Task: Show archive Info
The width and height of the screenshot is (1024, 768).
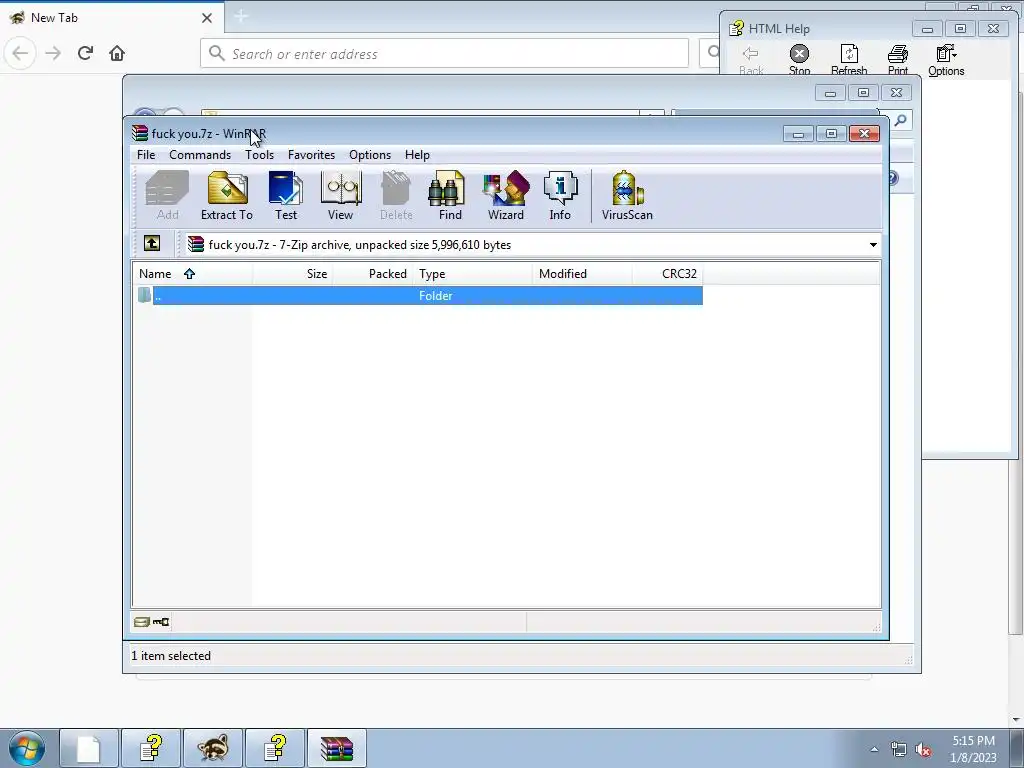Action: tap(560, 195)
